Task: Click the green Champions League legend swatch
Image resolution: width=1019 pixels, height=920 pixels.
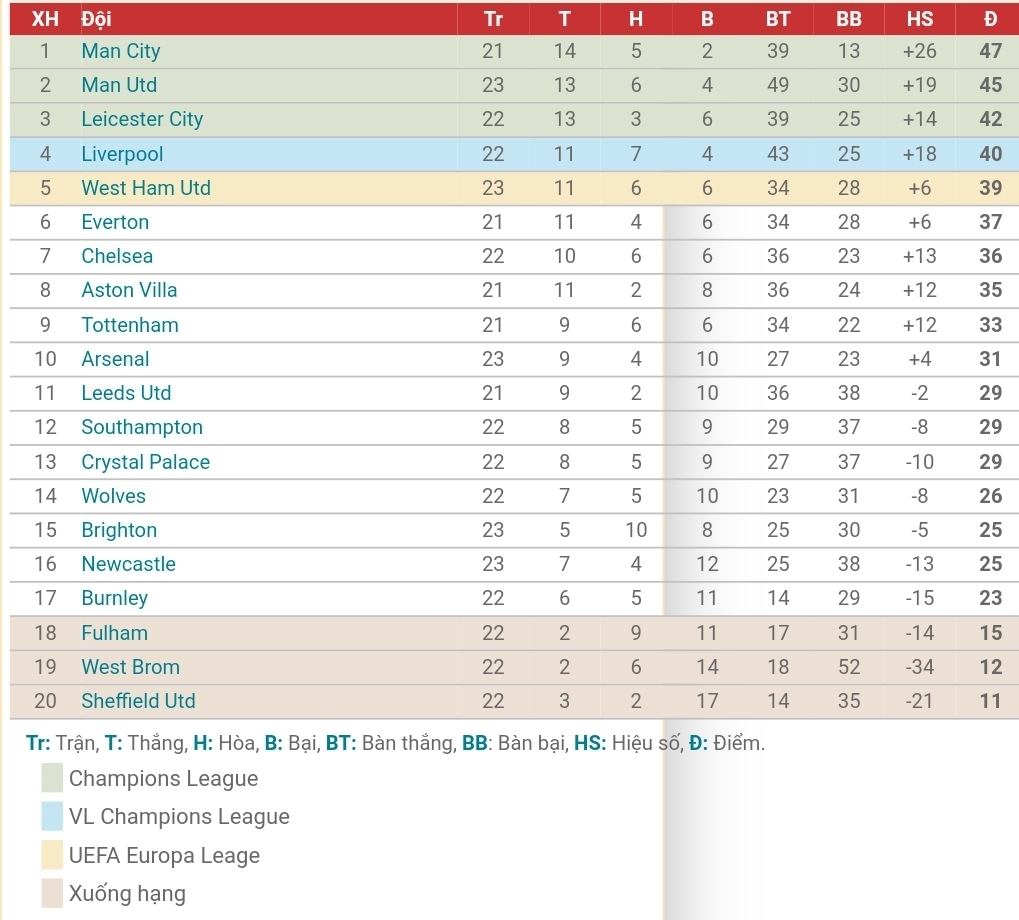Action: point(52,778)
